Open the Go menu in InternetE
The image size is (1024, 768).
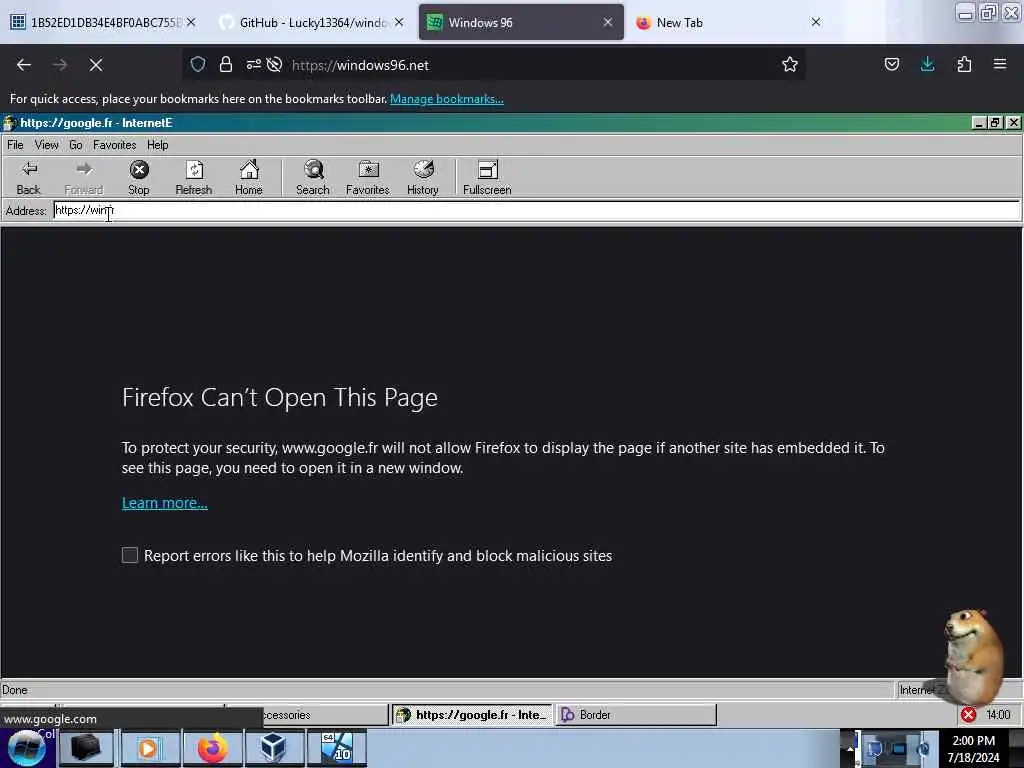(x=76, y=145)
